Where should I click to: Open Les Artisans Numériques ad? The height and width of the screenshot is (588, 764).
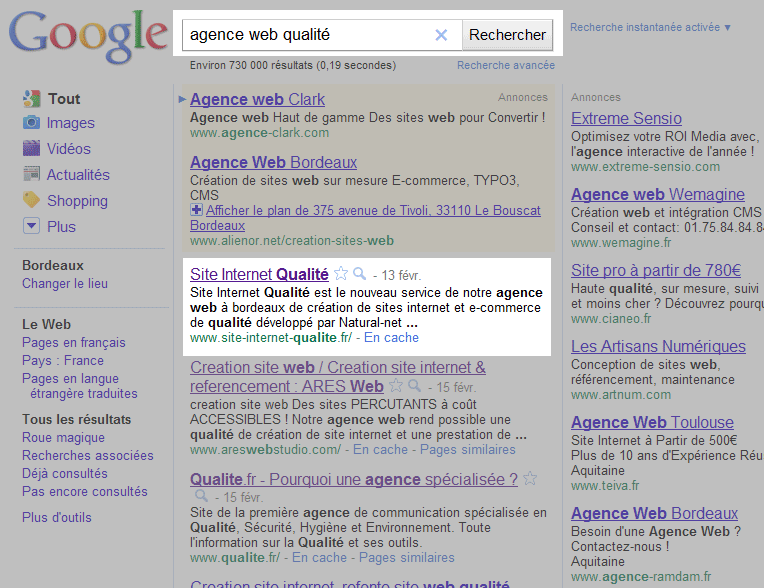(x=658, y=346)
